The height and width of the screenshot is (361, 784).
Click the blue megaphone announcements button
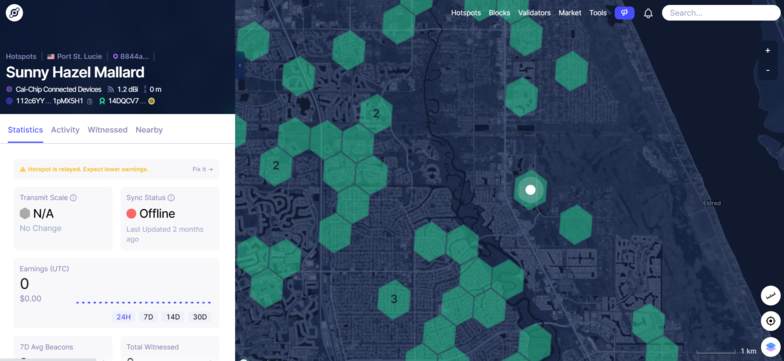point(624,13)
